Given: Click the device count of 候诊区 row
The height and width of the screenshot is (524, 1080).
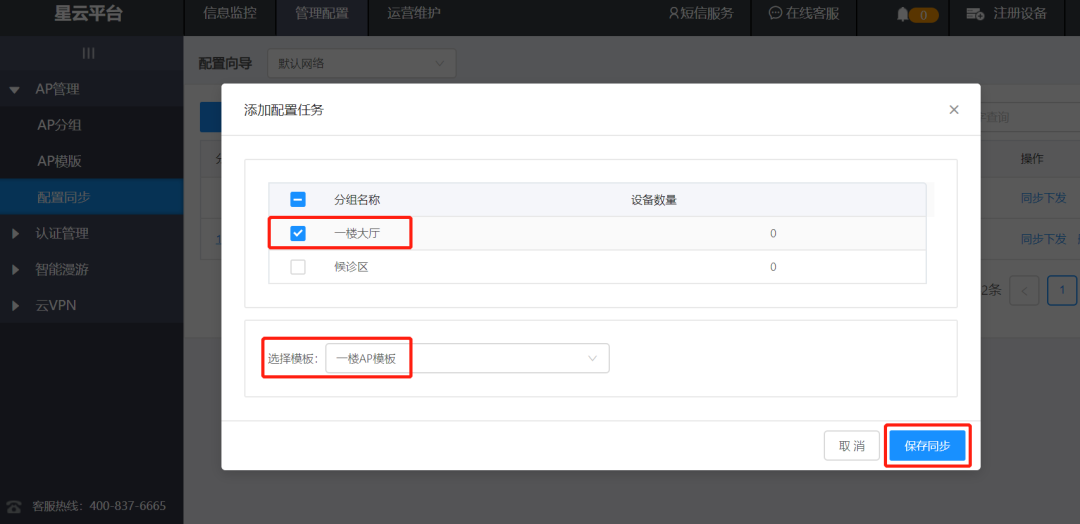Looking at the screenshot, I should click(x=773, y=267).
